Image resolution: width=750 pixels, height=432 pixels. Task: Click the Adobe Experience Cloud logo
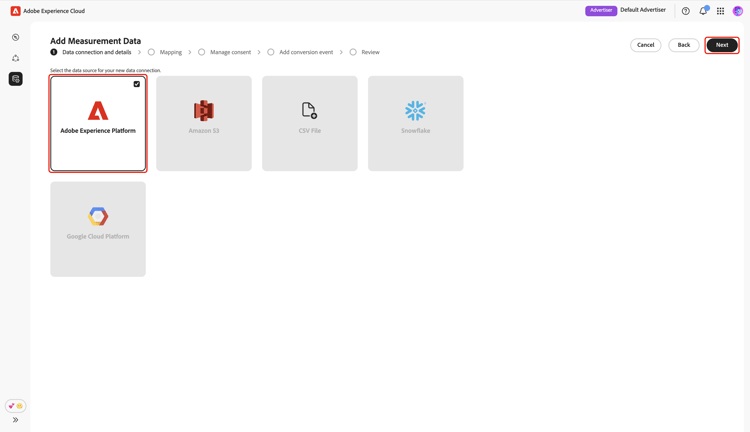pos(15,11)
